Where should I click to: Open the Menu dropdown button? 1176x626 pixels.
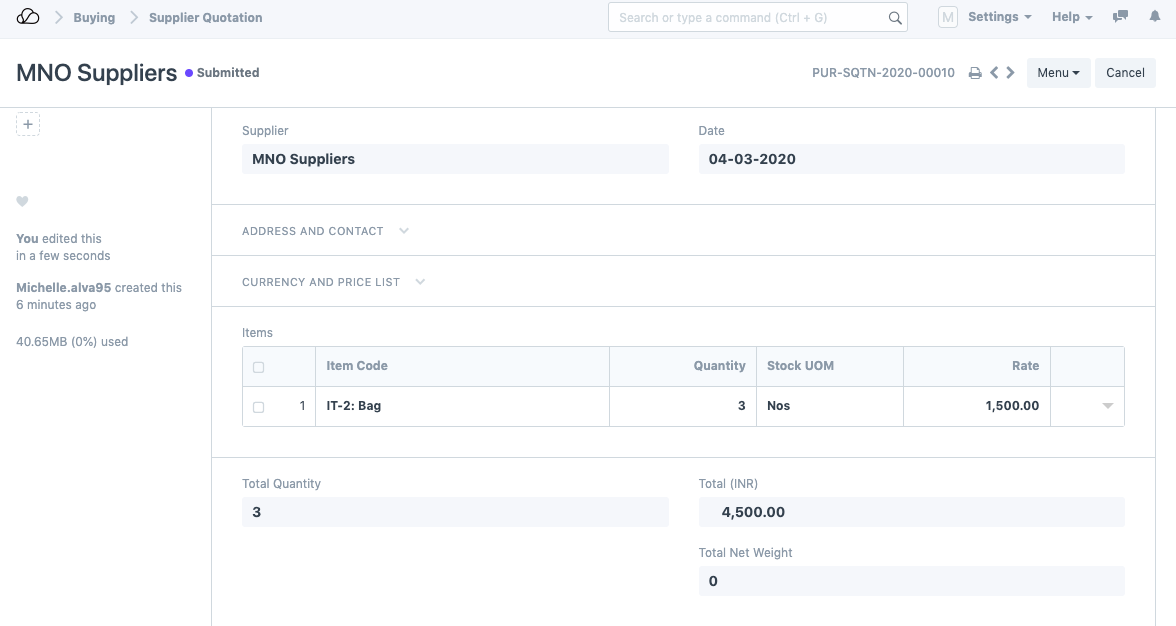(1058, 73)
